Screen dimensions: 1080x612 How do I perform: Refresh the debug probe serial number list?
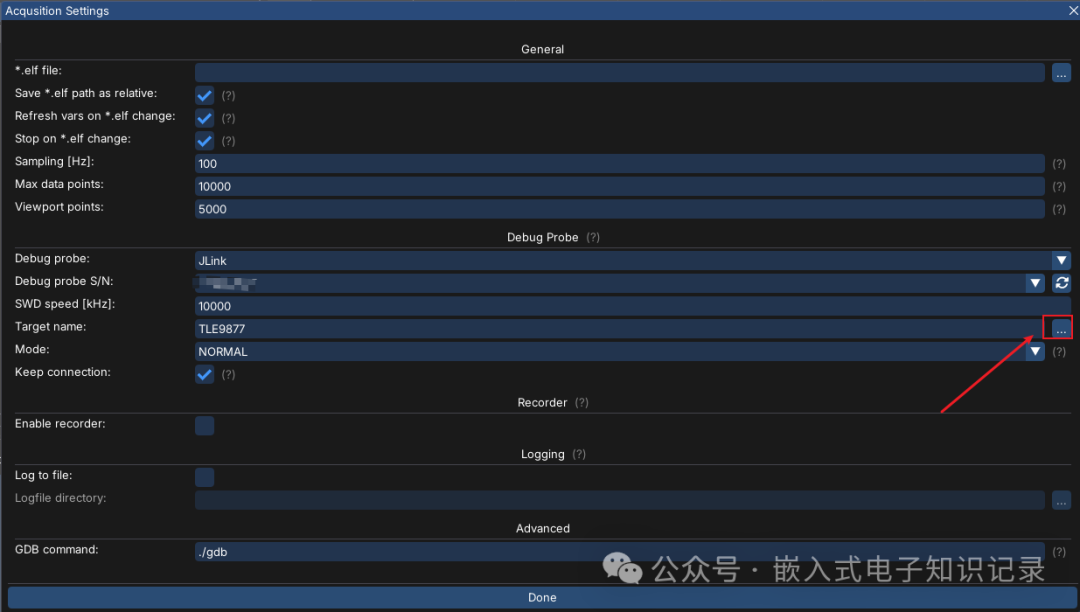(1061, 283)
